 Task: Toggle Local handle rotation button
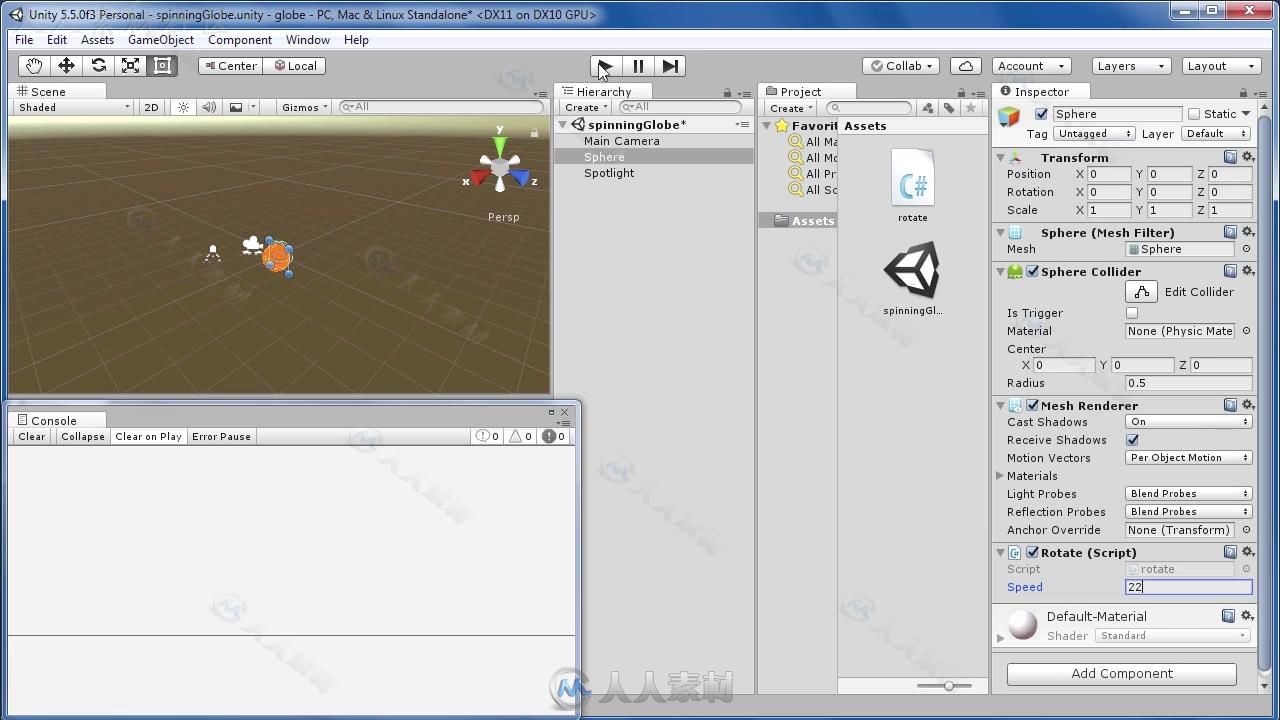click(x=295, y=66)
